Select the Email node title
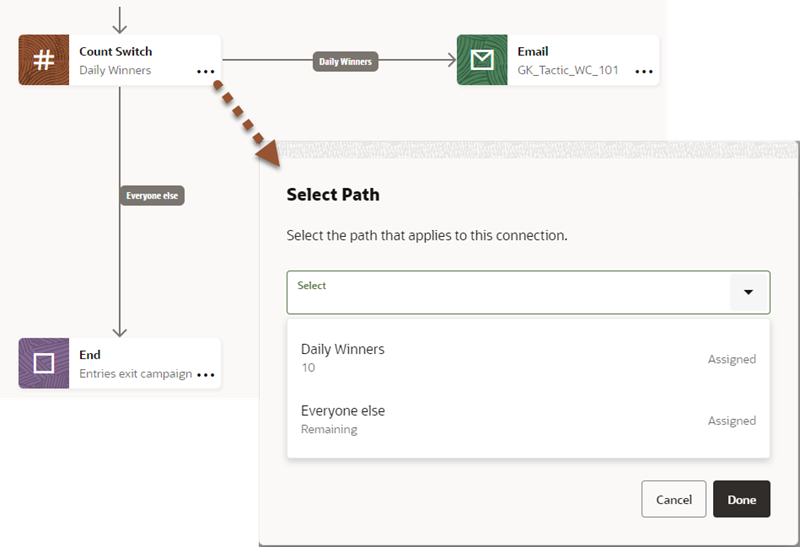 pos(533,51)
